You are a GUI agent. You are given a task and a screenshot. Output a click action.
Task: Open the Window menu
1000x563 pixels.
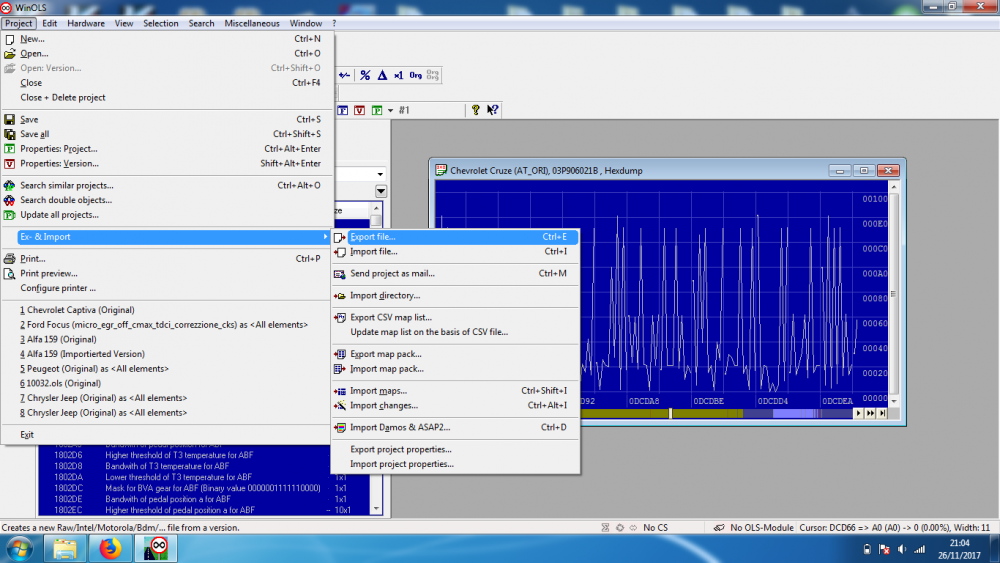click(x=305, y=23)
